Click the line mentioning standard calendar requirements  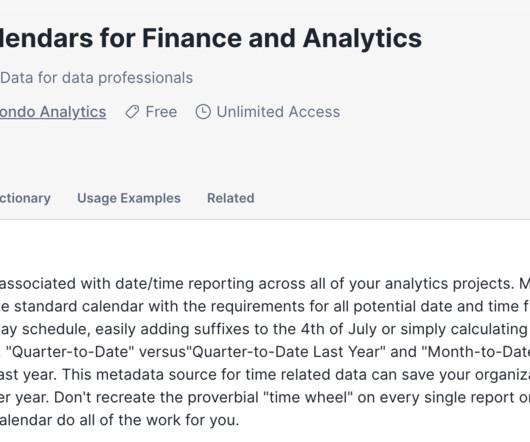pyautogui.click(x=265, y=306)
